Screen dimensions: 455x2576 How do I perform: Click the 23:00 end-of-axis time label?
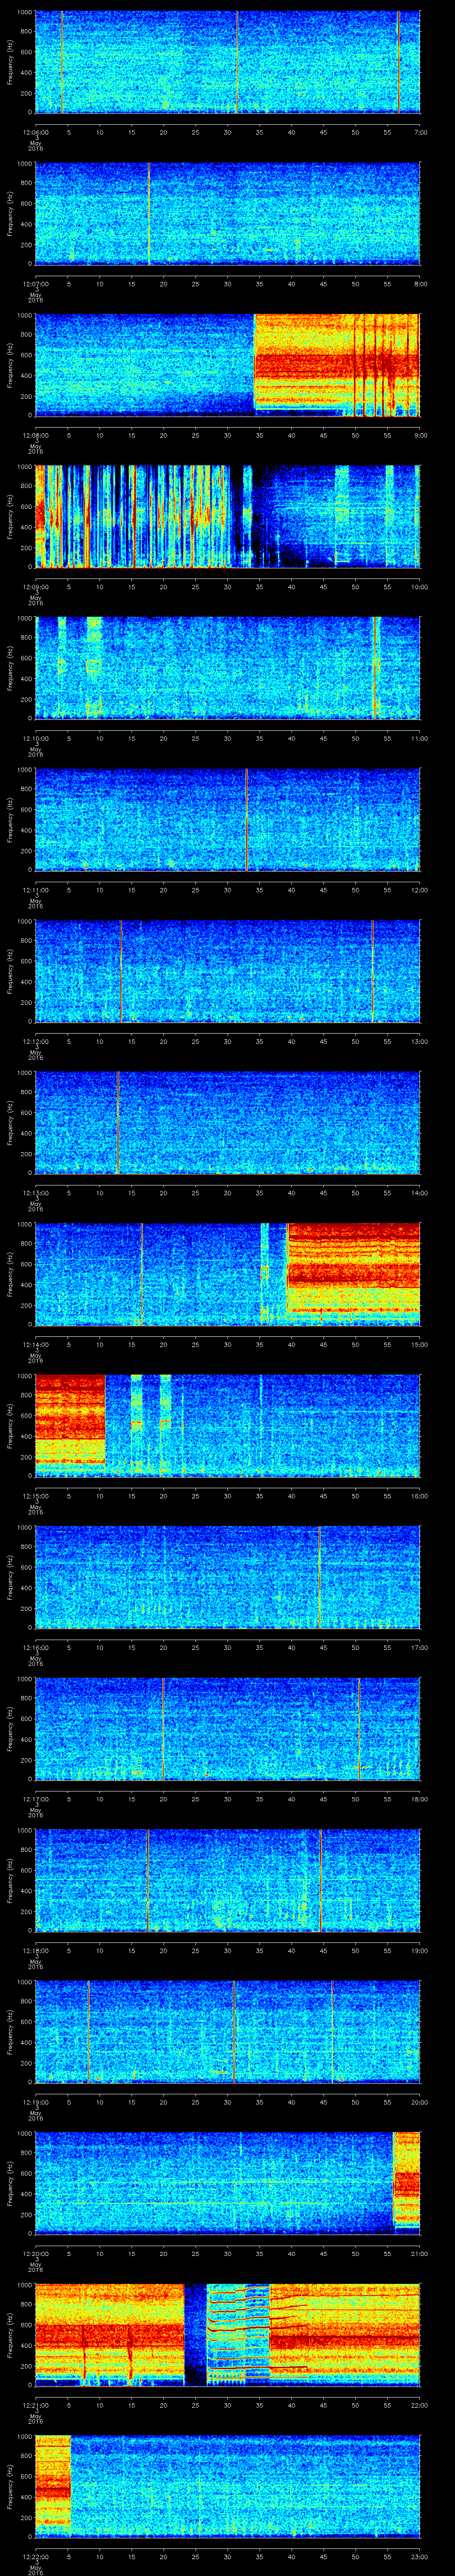420,2557
